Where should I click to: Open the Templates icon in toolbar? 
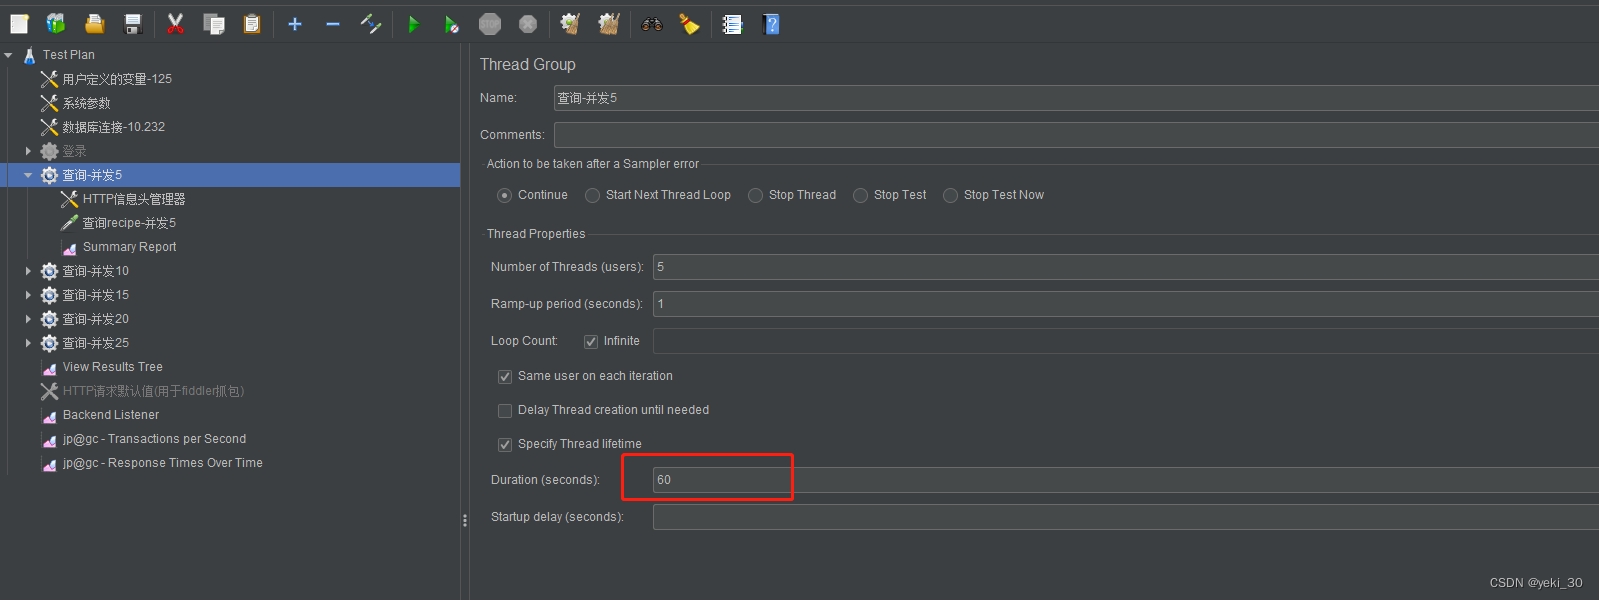tap(56, 24)
